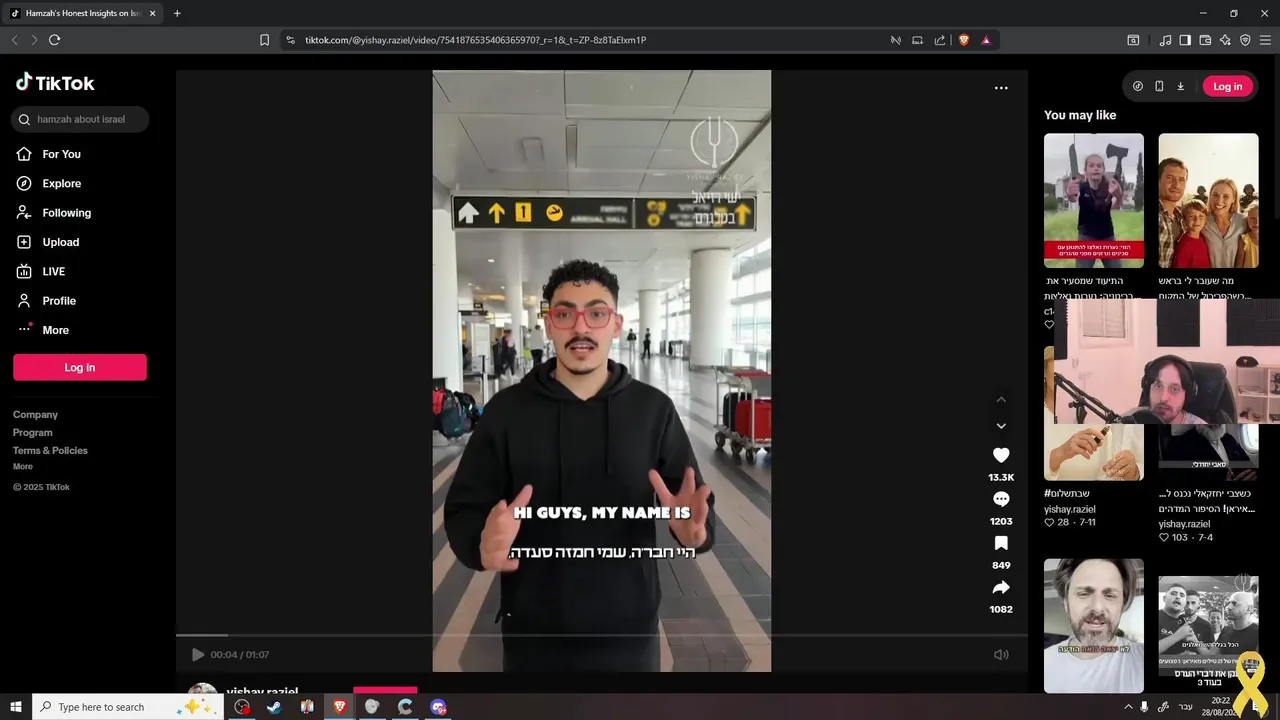
Task: Go to the Profile page
Action: point(45,300)
